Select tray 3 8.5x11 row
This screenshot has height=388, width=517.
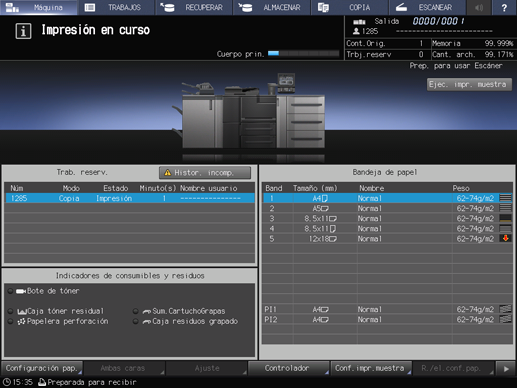point(388,219)
